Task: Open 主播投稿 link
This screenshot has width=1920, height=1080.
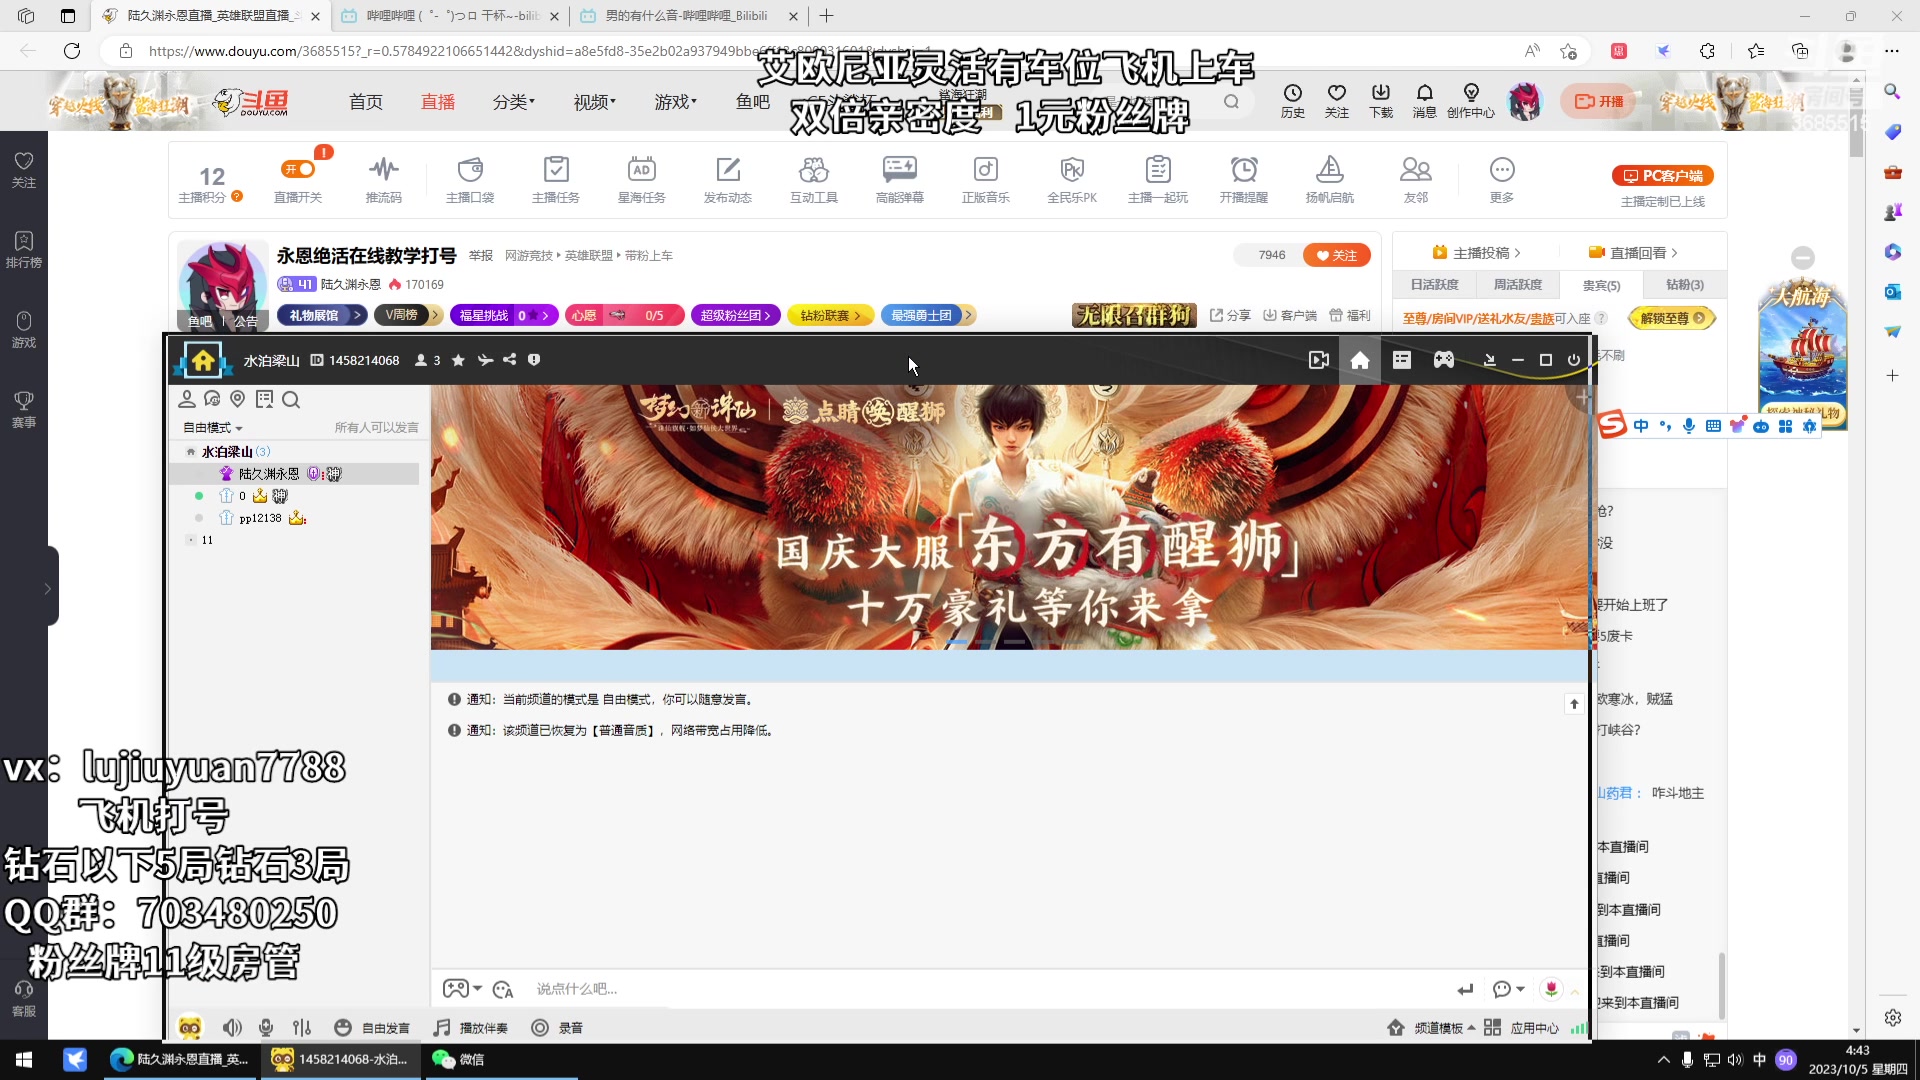Action: click(x=1476, y=253)
